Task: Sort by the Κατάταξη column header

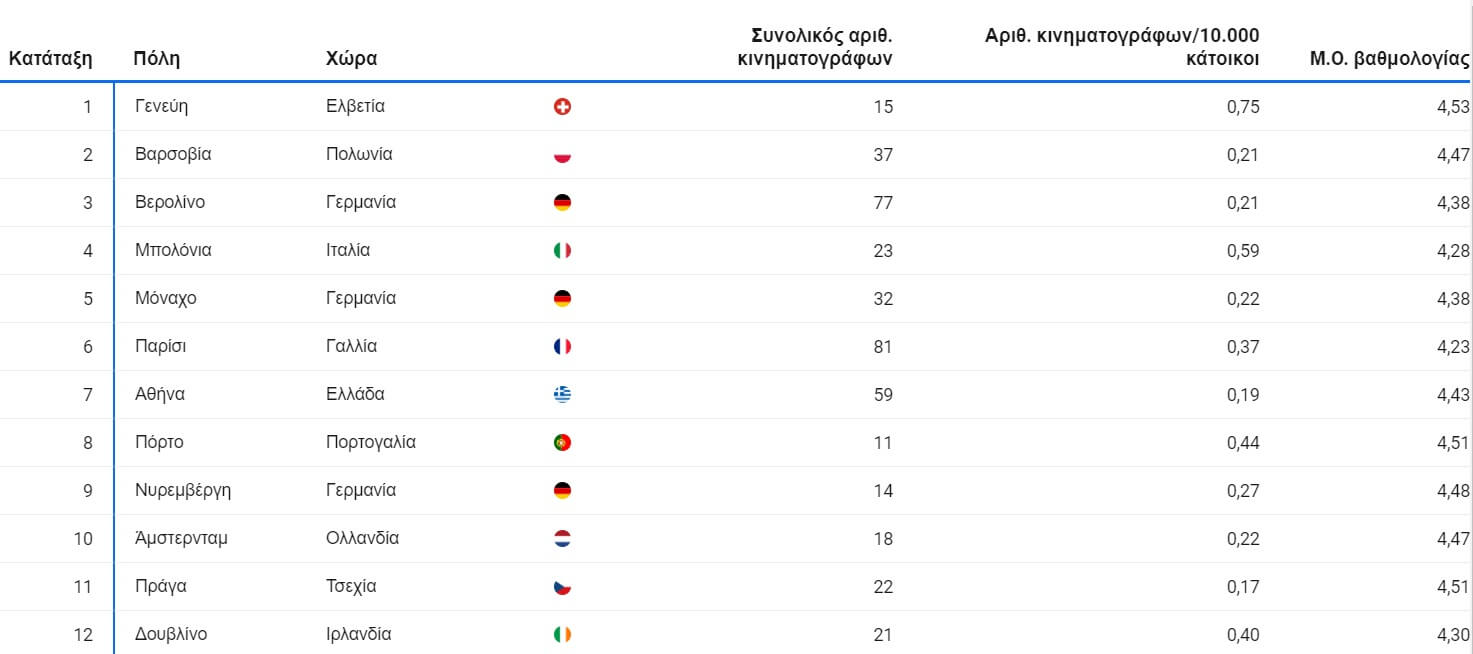Action: click(51, 58)
